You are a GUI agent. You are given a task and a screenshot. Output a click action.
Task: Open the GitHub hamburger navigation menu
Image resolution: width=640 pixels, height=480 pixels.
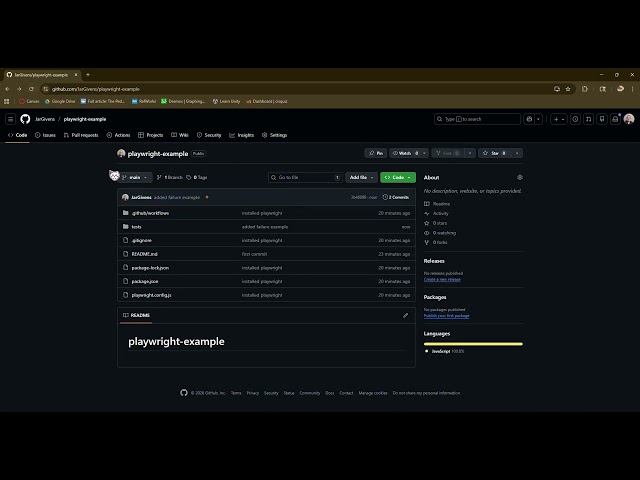[x=11, y=119]
